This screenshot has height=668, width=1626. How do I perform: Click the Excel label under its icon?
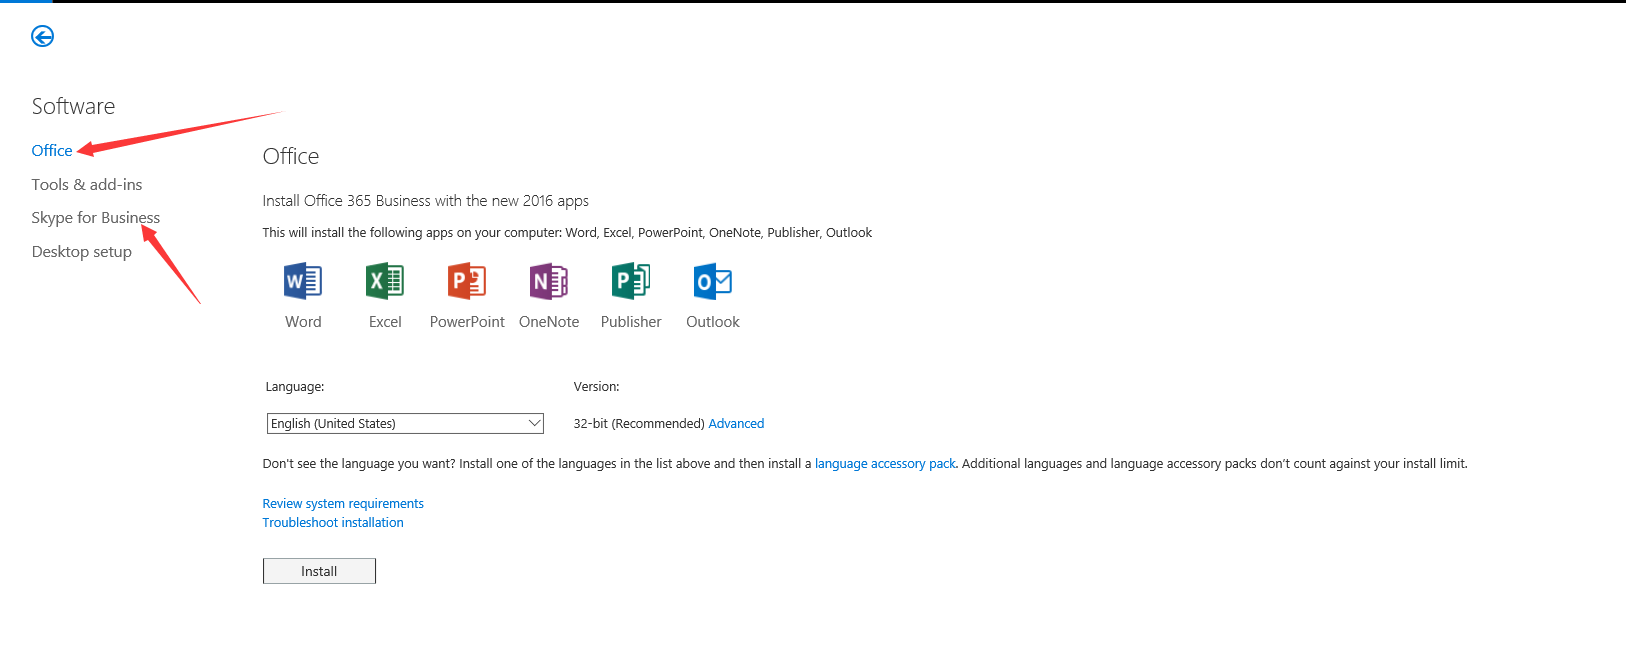tap(385, 322)
